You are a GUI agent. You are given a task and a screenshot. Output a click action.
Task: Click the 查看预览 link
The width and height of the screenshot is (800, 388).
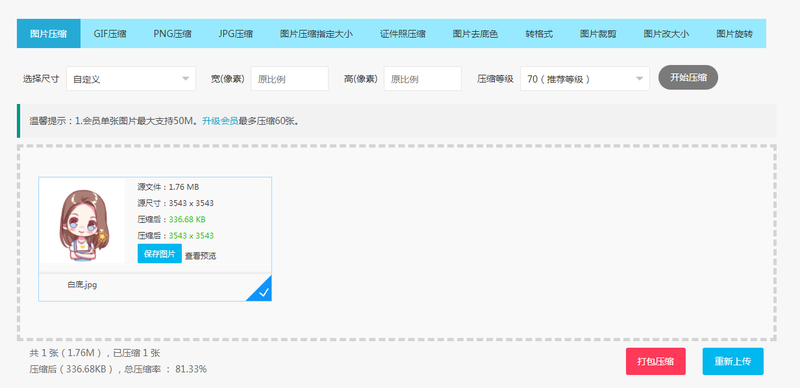click(x=201, y=256)
